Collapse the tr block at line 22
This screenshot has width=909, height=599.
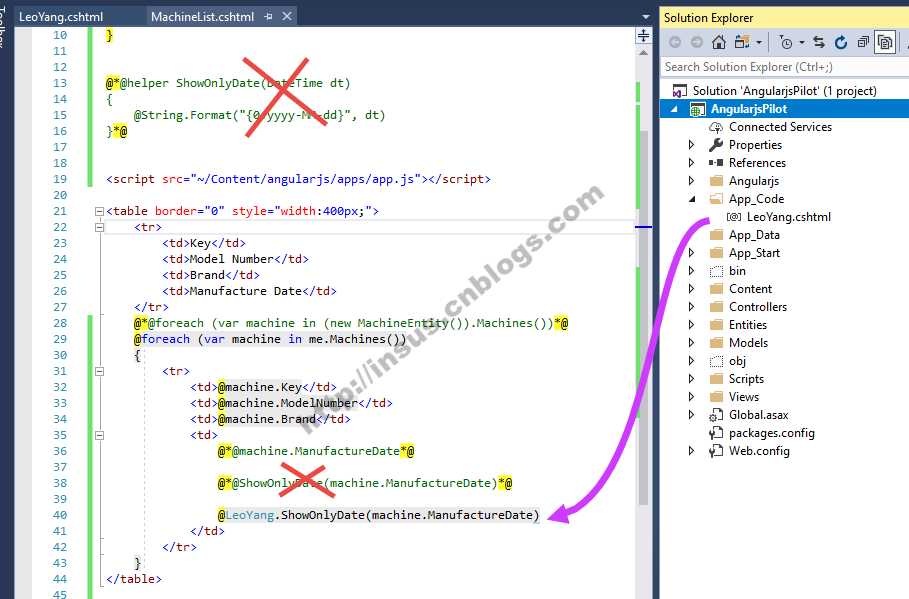coord(99,227)
